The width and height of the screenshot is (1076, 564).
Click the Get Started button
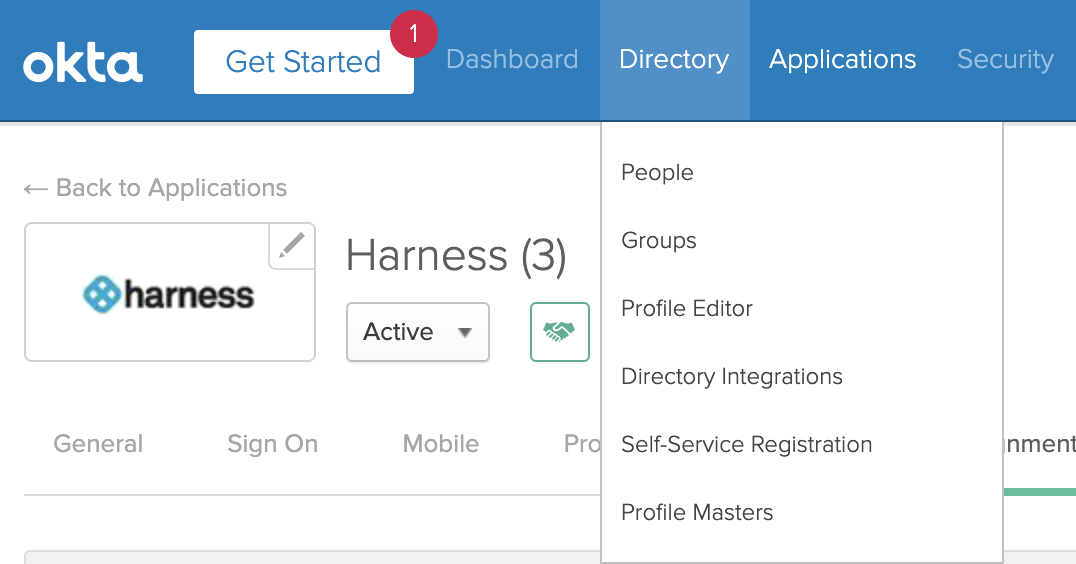pyautogui.click(x=303, y=62)
